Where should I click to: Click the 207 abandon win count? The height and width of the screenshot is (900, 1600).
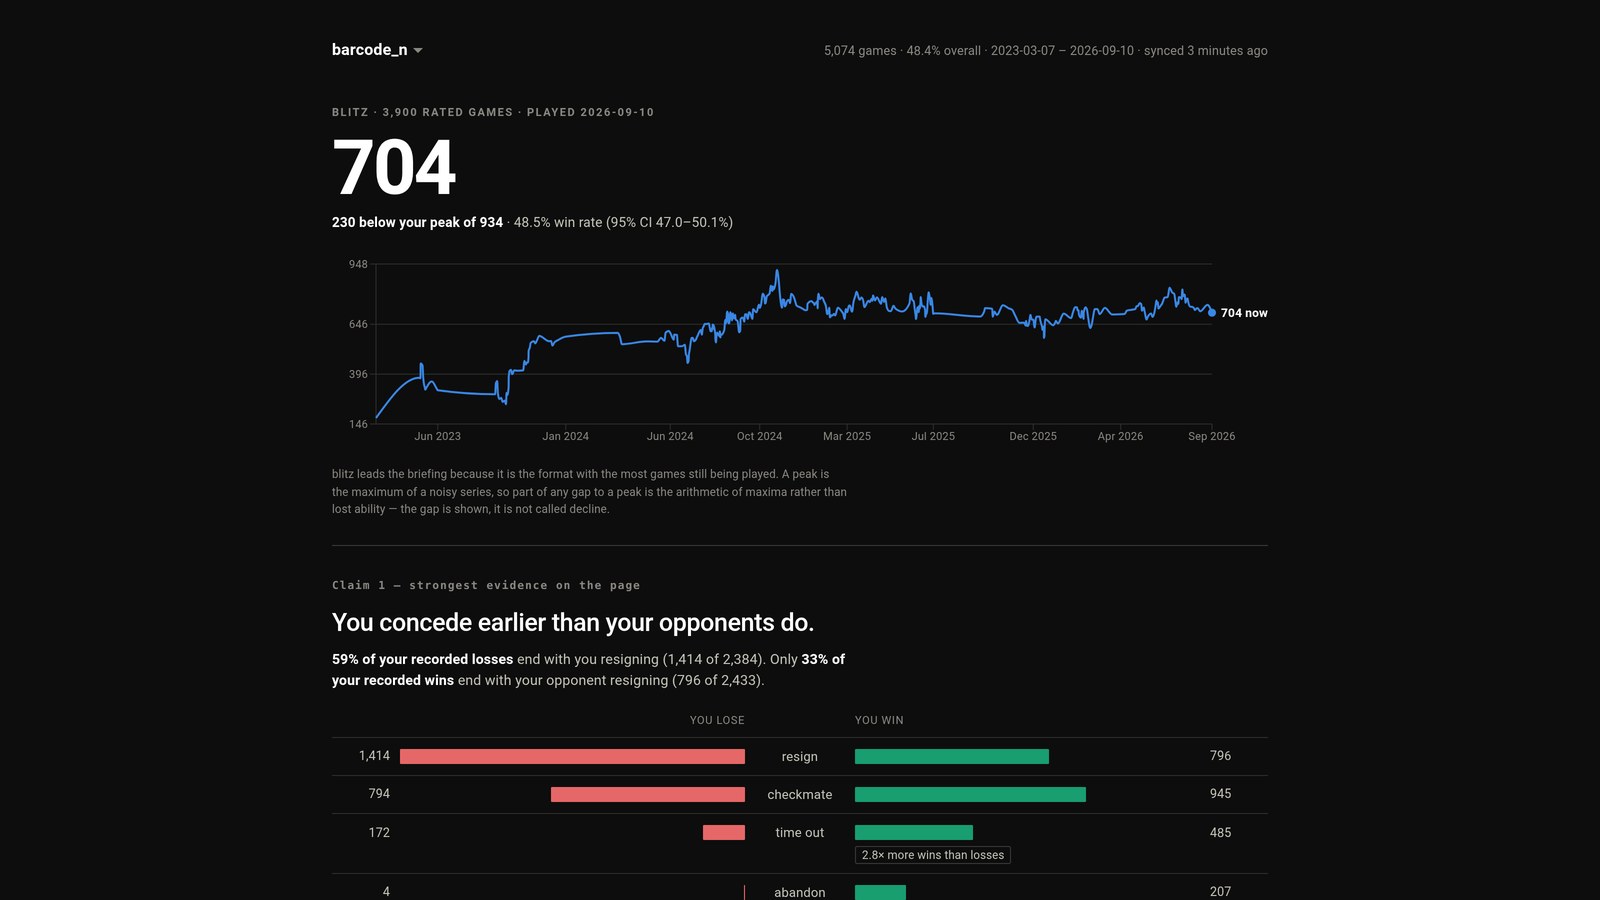[1220, 892]
